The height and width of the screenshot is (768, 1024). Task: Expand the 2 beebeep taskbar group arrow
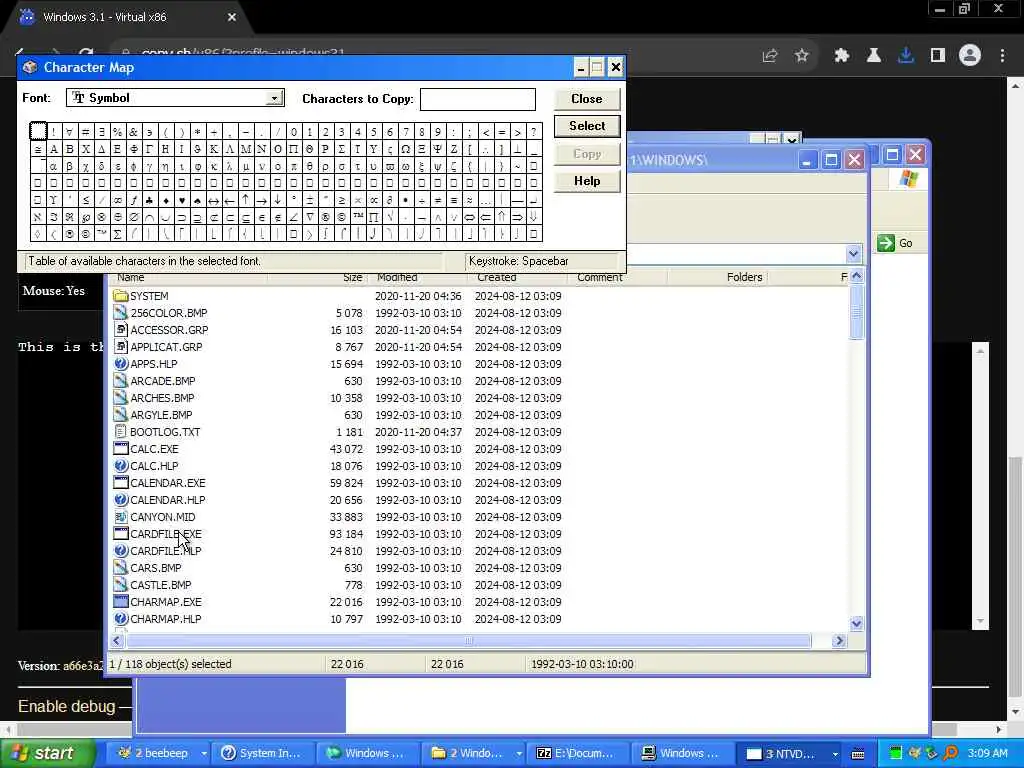pyautogui.click(x=204, y=753)
